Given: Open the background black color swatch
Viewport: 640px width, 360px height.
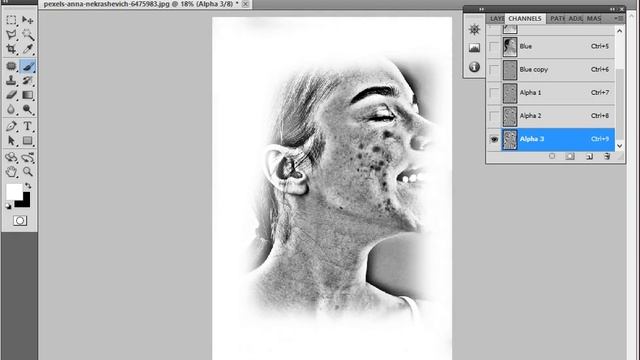Looking at the screenshot, I should point(25,202).
